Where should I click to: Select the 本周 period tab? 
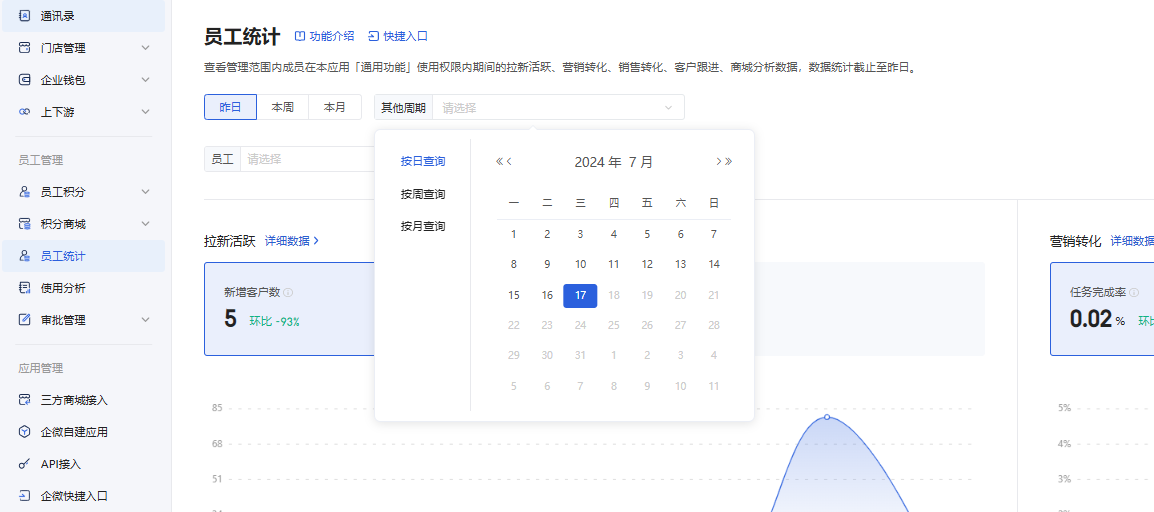(283, 107)
